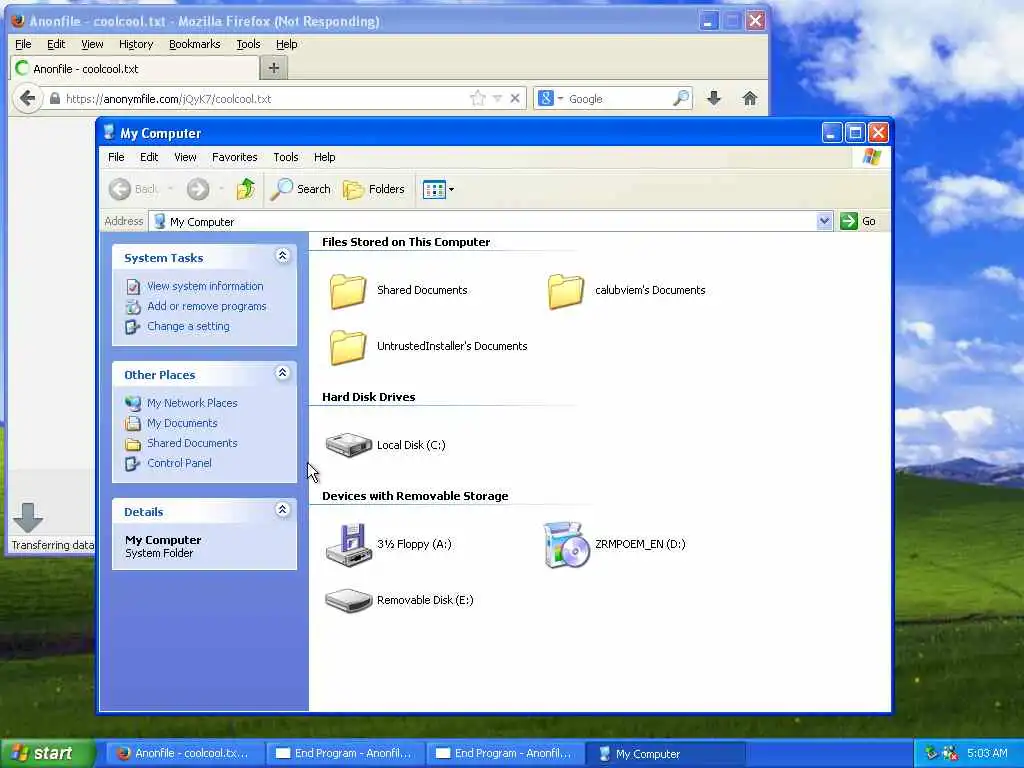The height and width of the screenshot is (768, 1024).
Task: Open the Firefox Downloads arrow icon
Action: click(x=714, y=99)
